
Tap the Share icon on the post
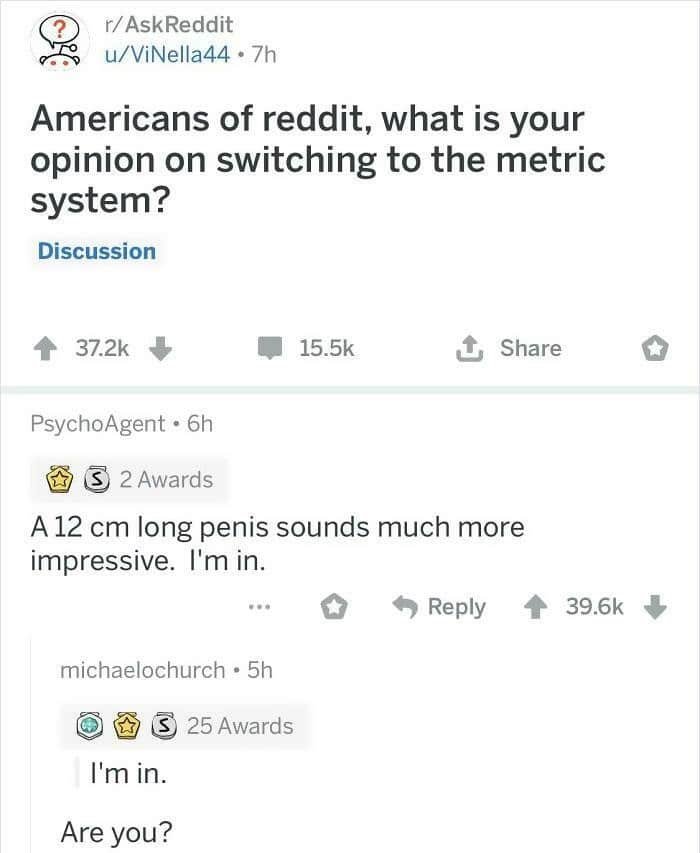469,349
